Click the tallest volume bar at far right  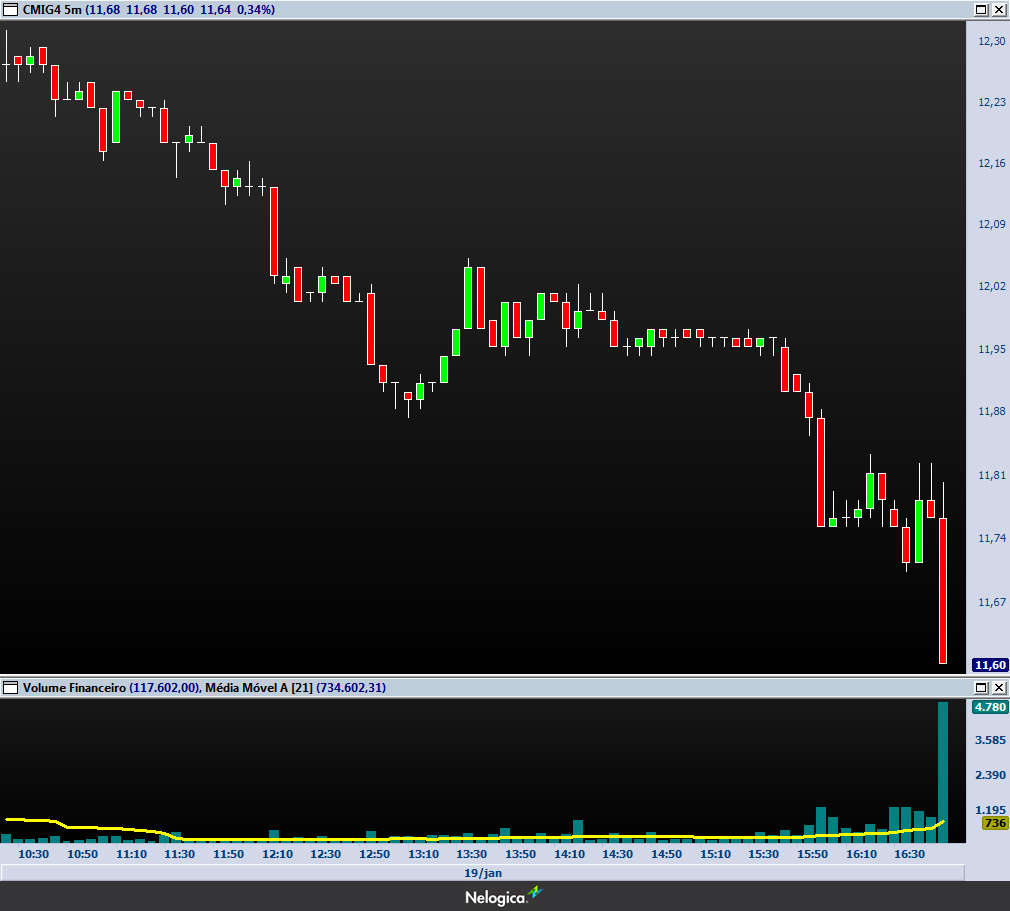pyautogui.click(x=942, y=770)
